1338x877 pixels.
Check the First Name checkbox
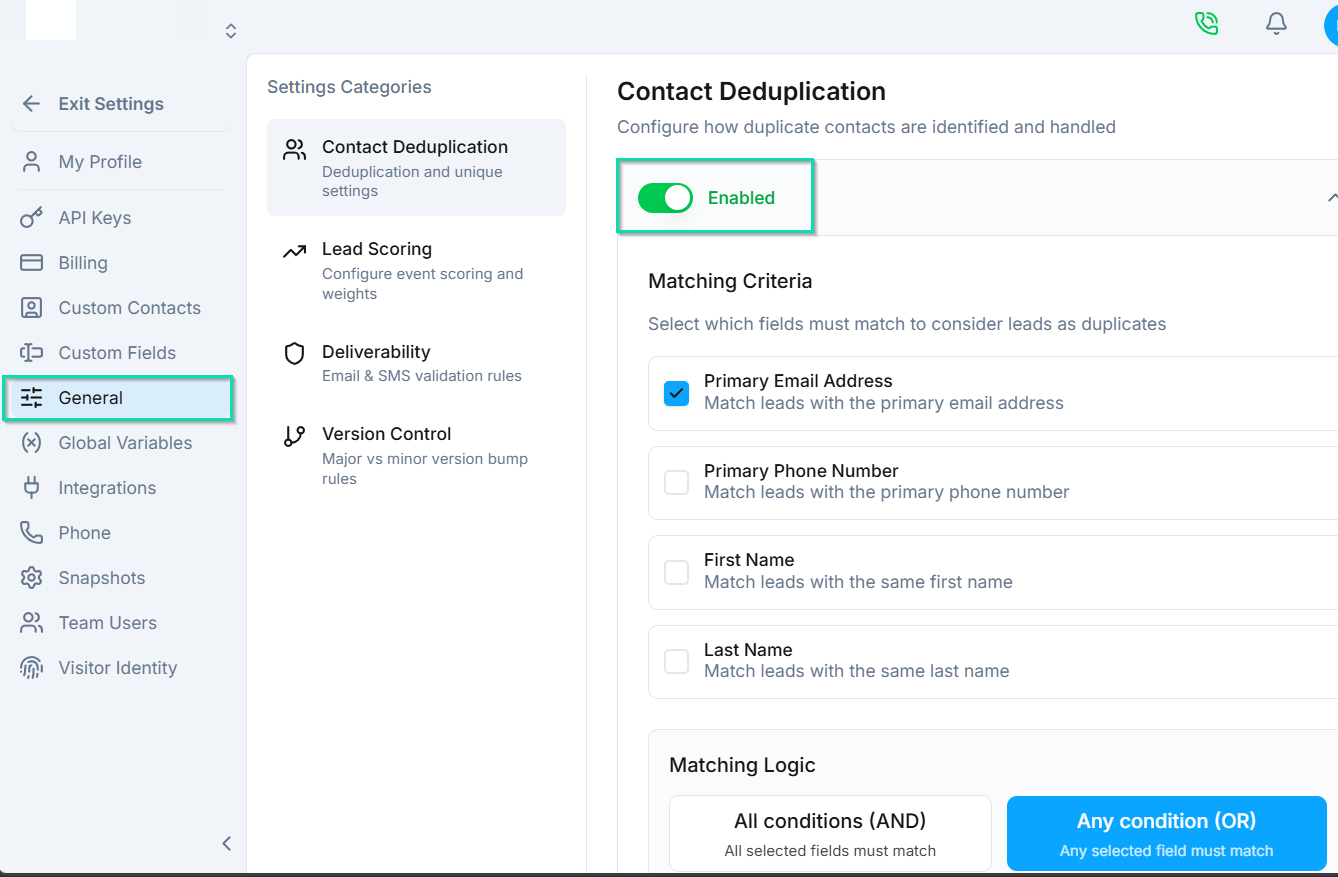[x=677, y=572]
